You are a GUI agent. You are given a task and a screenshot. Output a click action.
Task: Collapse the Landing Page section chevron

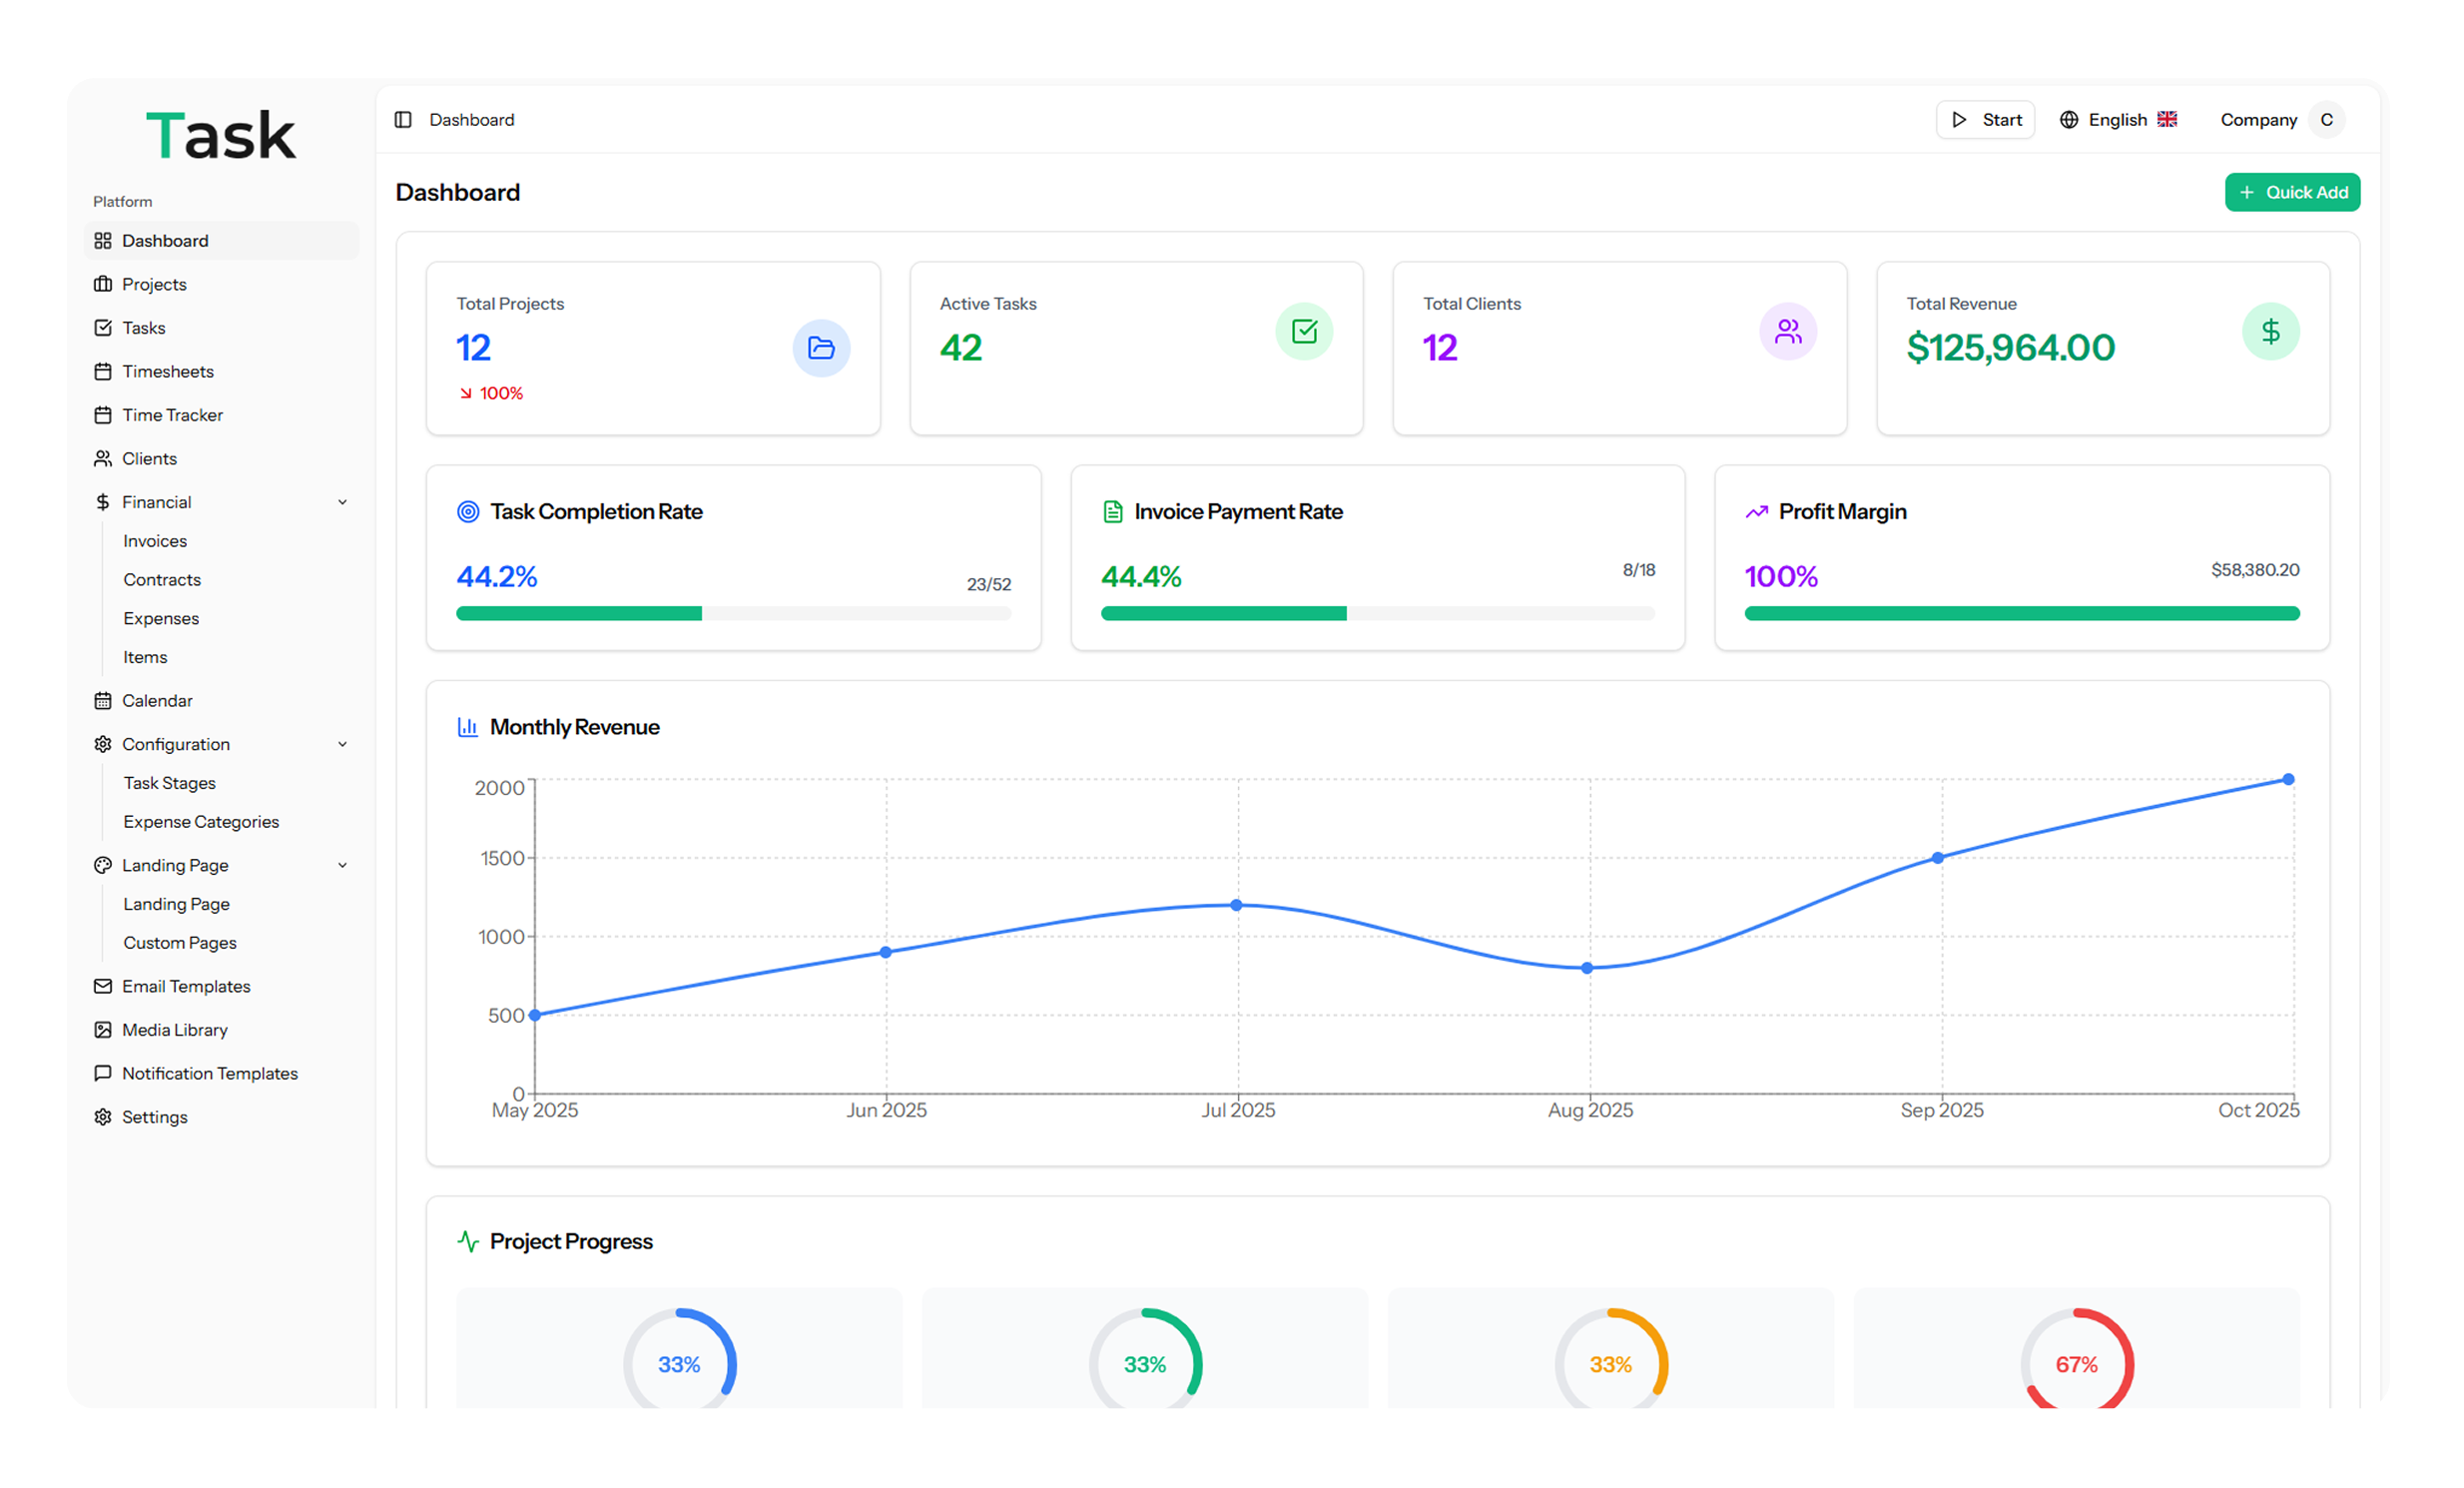point(342,865)
